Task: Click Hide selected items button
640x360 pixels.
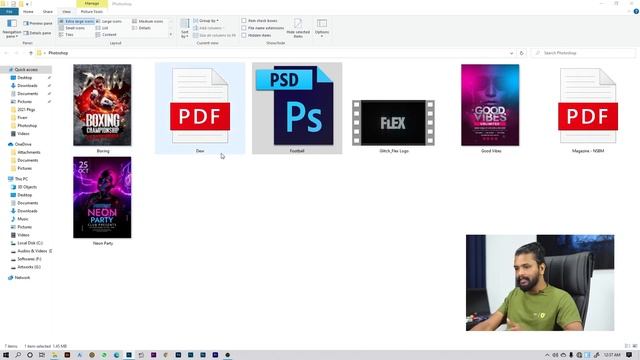Action: pyautogui.click(x=298, y=28)
